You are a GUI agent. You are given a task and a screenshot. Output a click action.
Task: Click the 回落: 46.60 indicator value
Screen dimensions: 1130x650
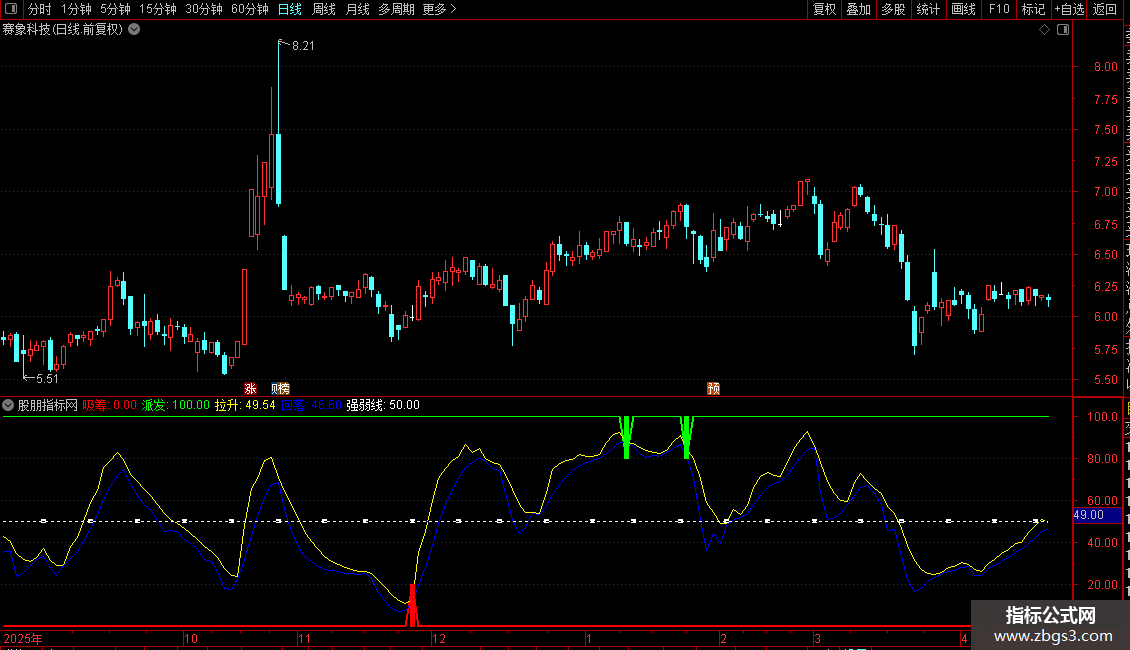tap(311, 405)
